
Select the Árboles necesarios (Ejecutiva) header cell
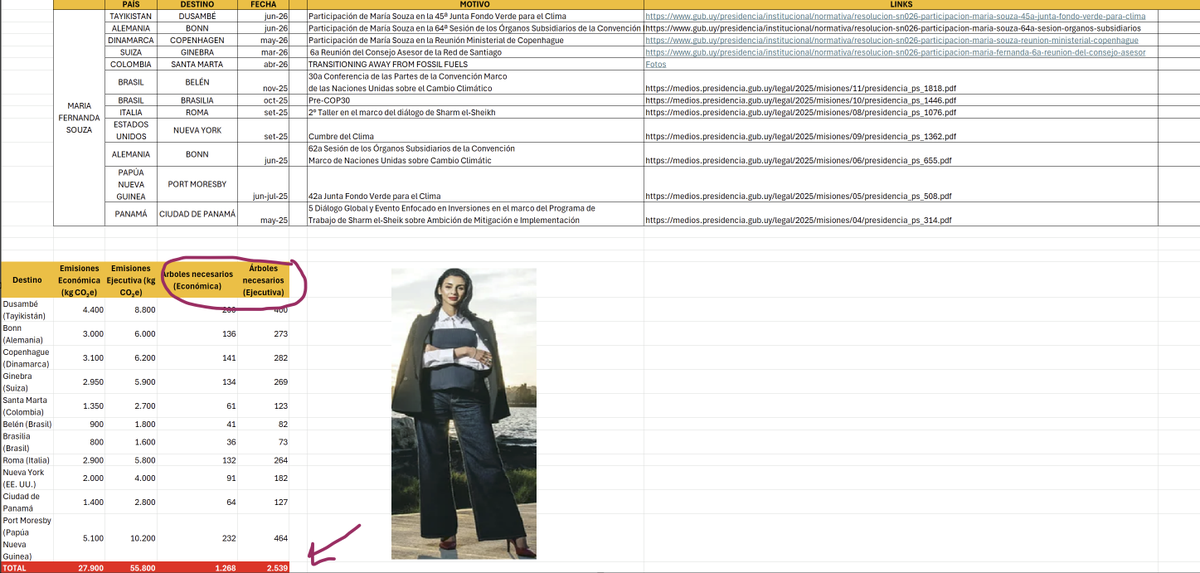click(x=264, y=280)
